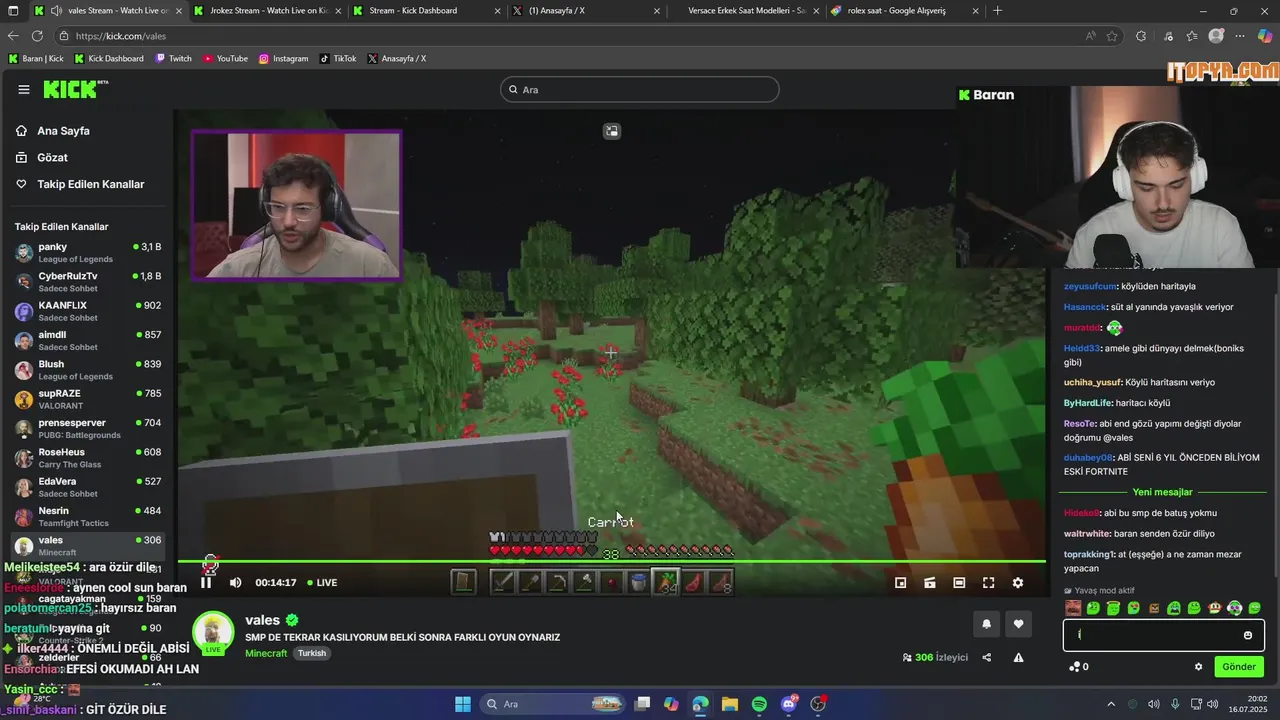Click the Minecraft category link
The width and height of the screenshot is (1280, 720).
(x=266, y=653)
